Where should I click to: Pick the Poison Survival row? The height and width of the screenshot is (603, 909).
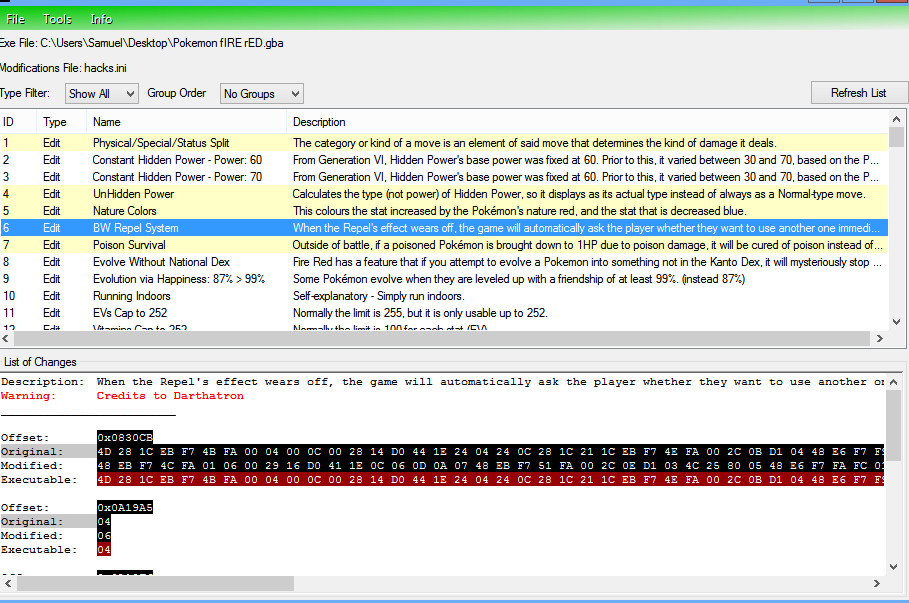click(x=128, y=245)
